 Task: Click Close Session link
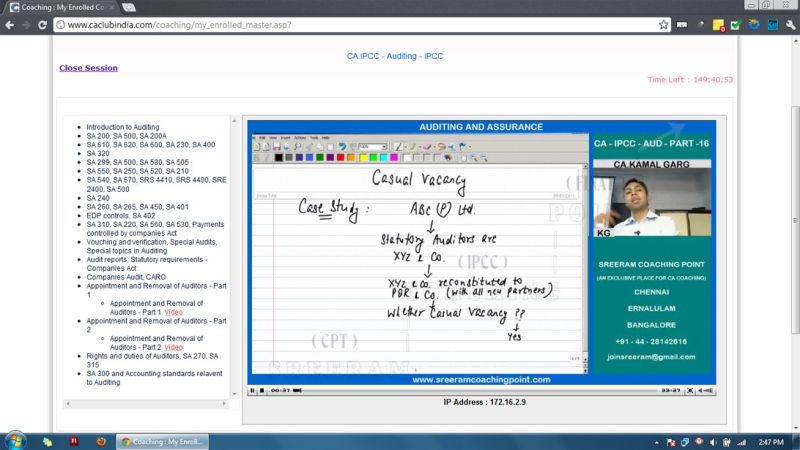(x=88, y=68)
